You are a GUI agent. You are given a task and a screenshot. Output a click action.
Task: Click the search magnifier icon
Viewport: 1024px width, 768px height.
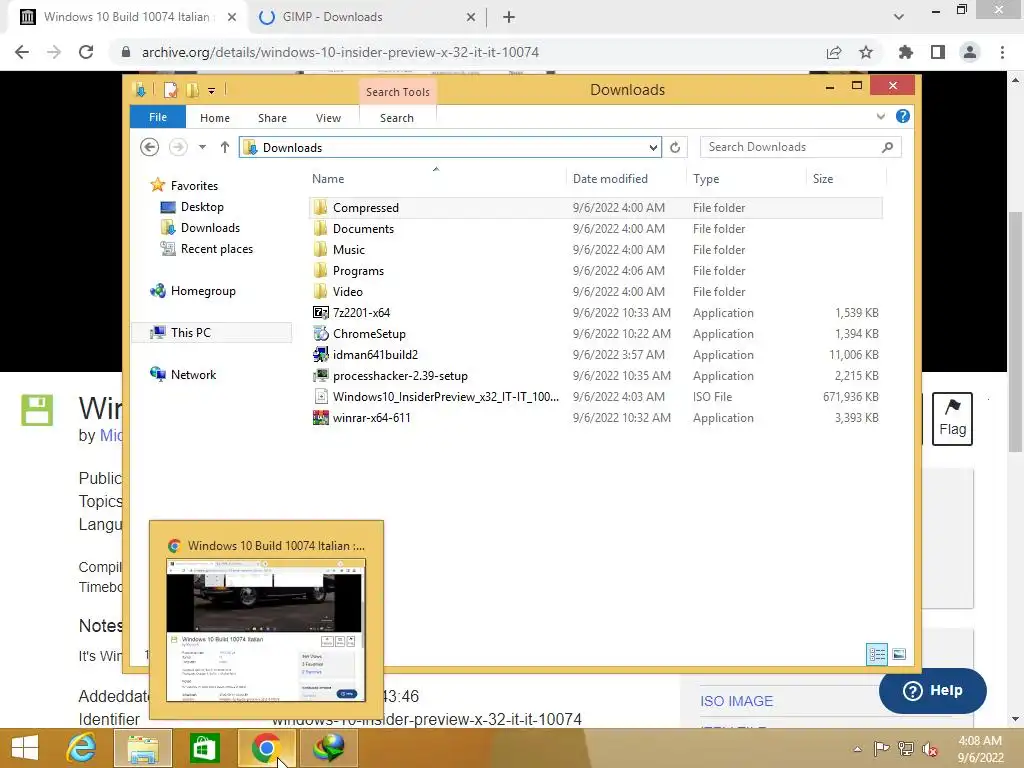[x=888, y=148]
